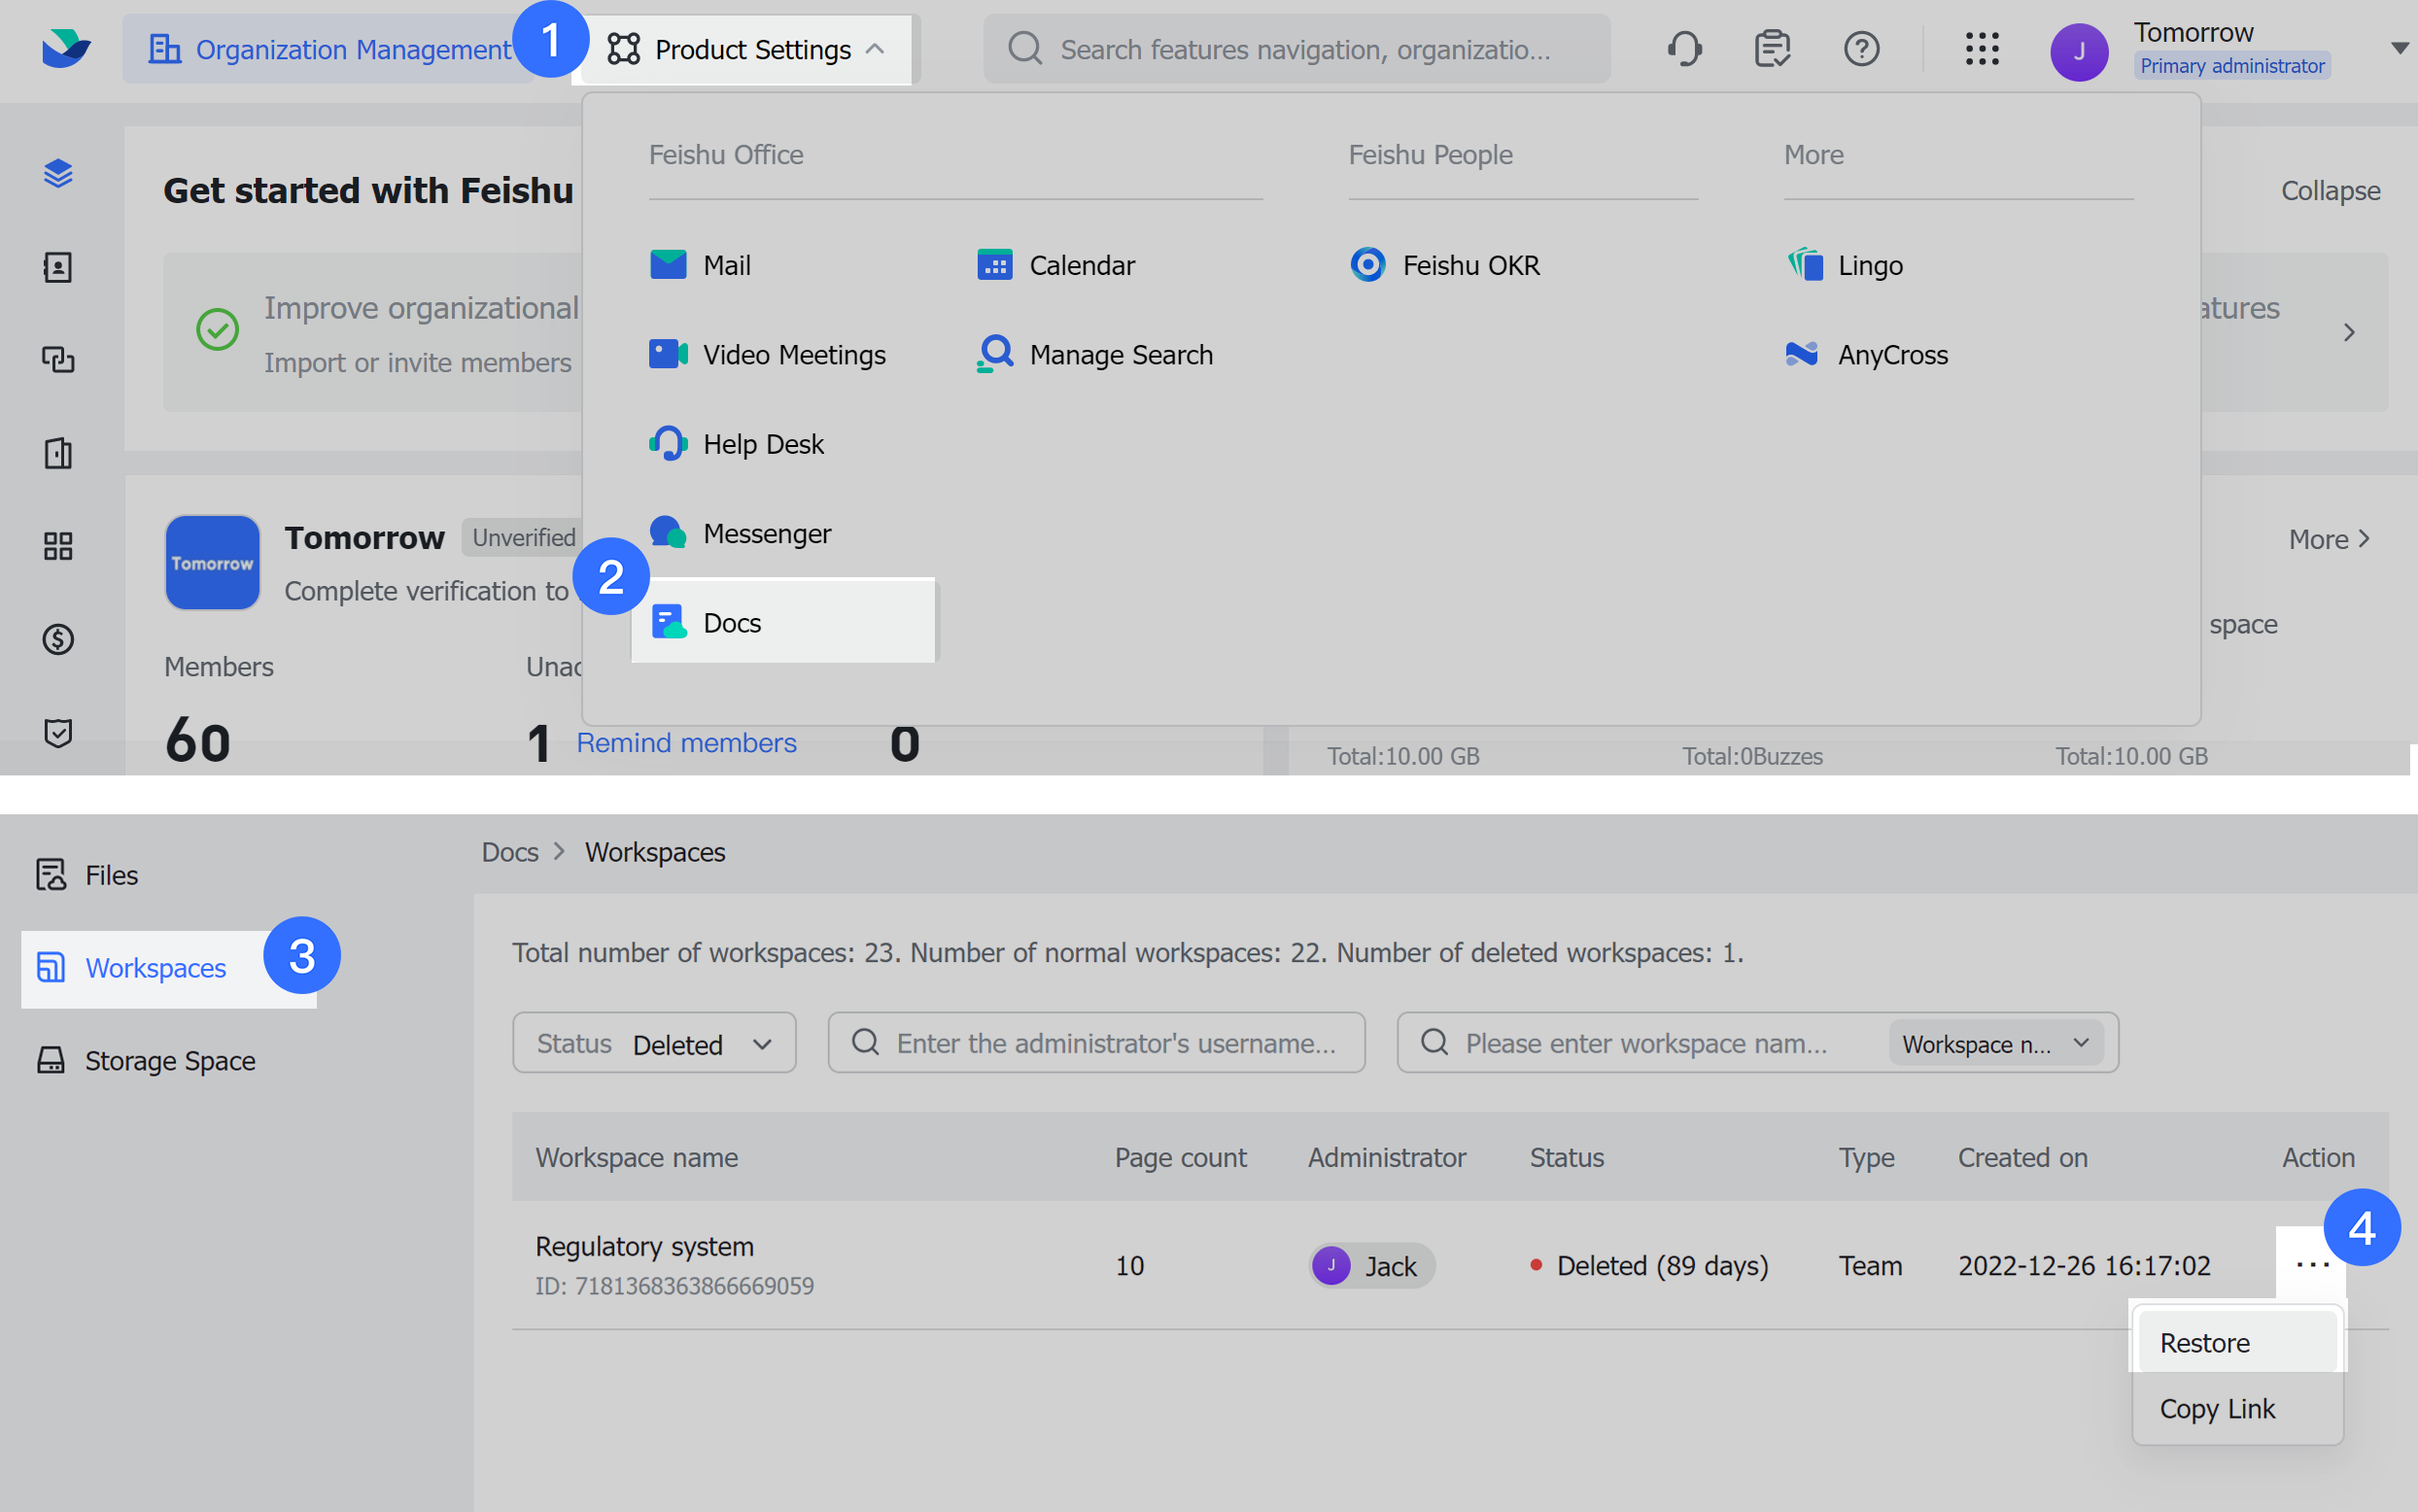Open Feishu OKR settings

tap(1445, 265)
